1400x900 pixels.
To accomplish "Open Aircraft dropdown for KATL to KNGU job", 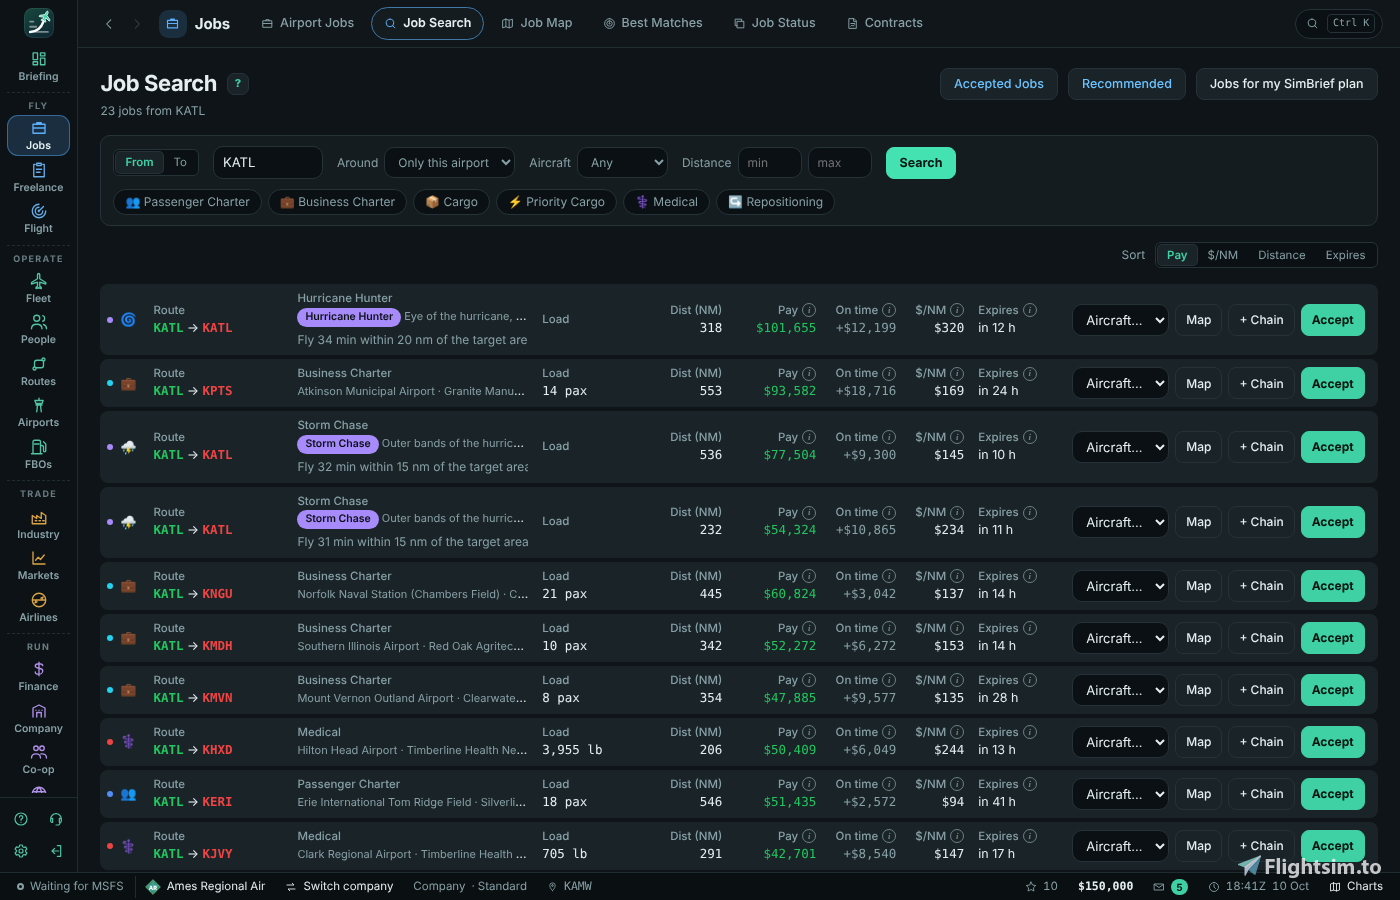I will 1120,586.
